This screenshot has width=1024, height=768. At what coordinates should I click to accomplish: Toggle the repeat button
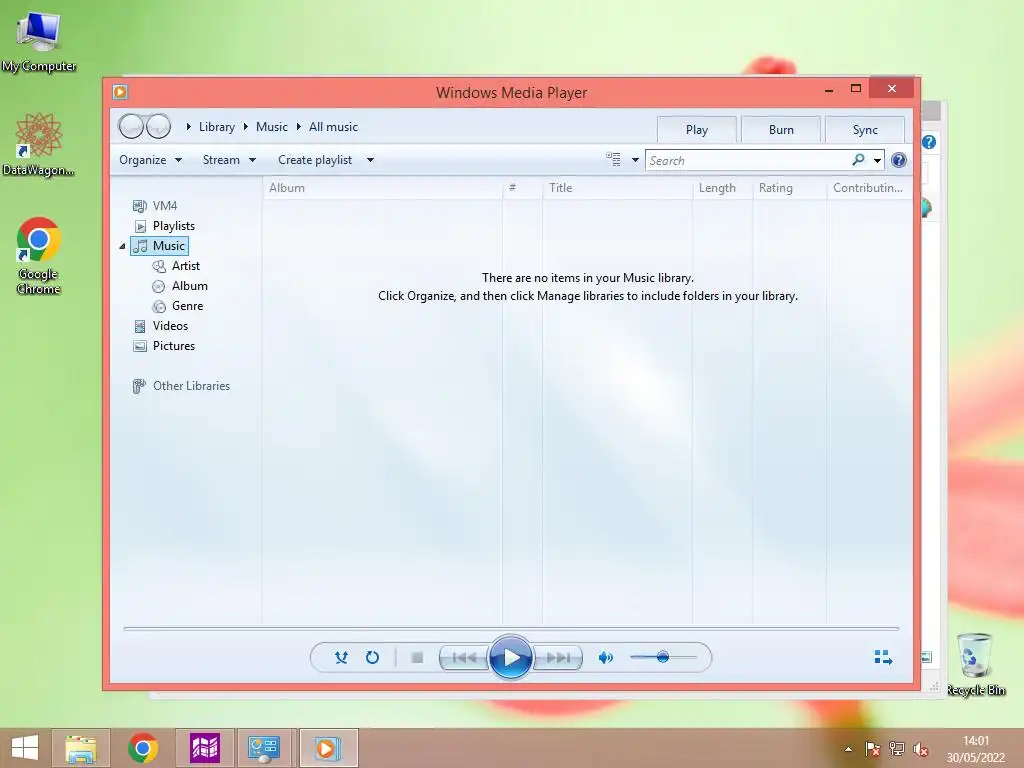coord(372,658)
